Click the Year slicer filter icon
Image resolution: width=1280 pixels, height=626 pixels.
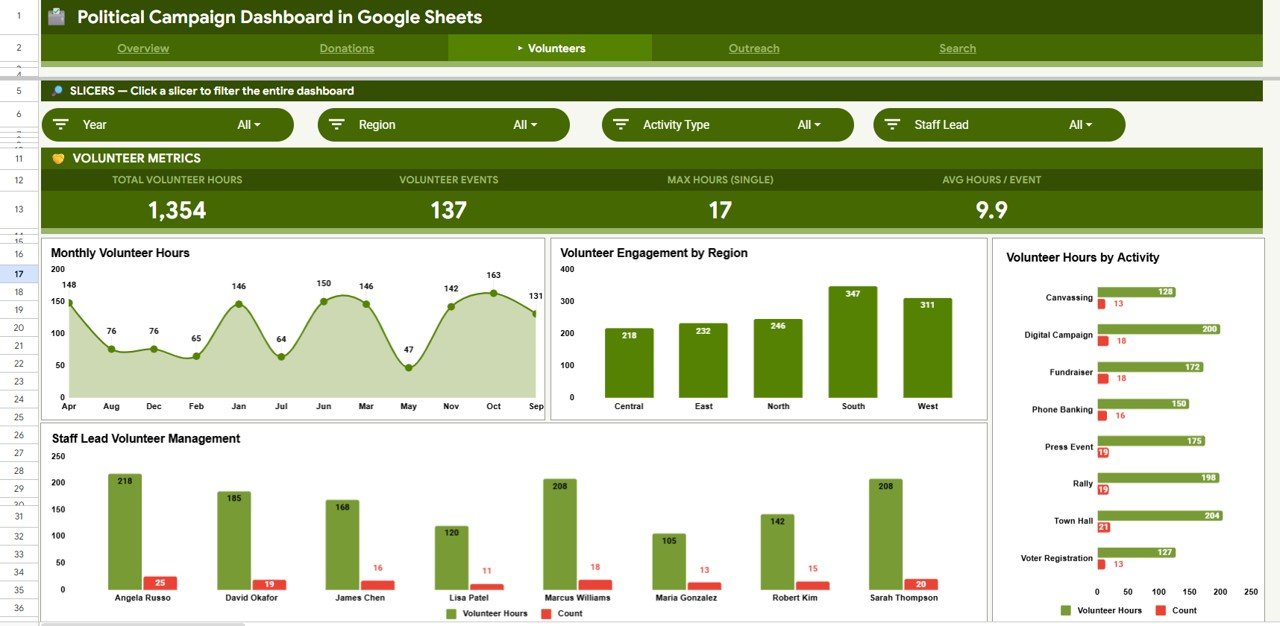coord(61,125)
